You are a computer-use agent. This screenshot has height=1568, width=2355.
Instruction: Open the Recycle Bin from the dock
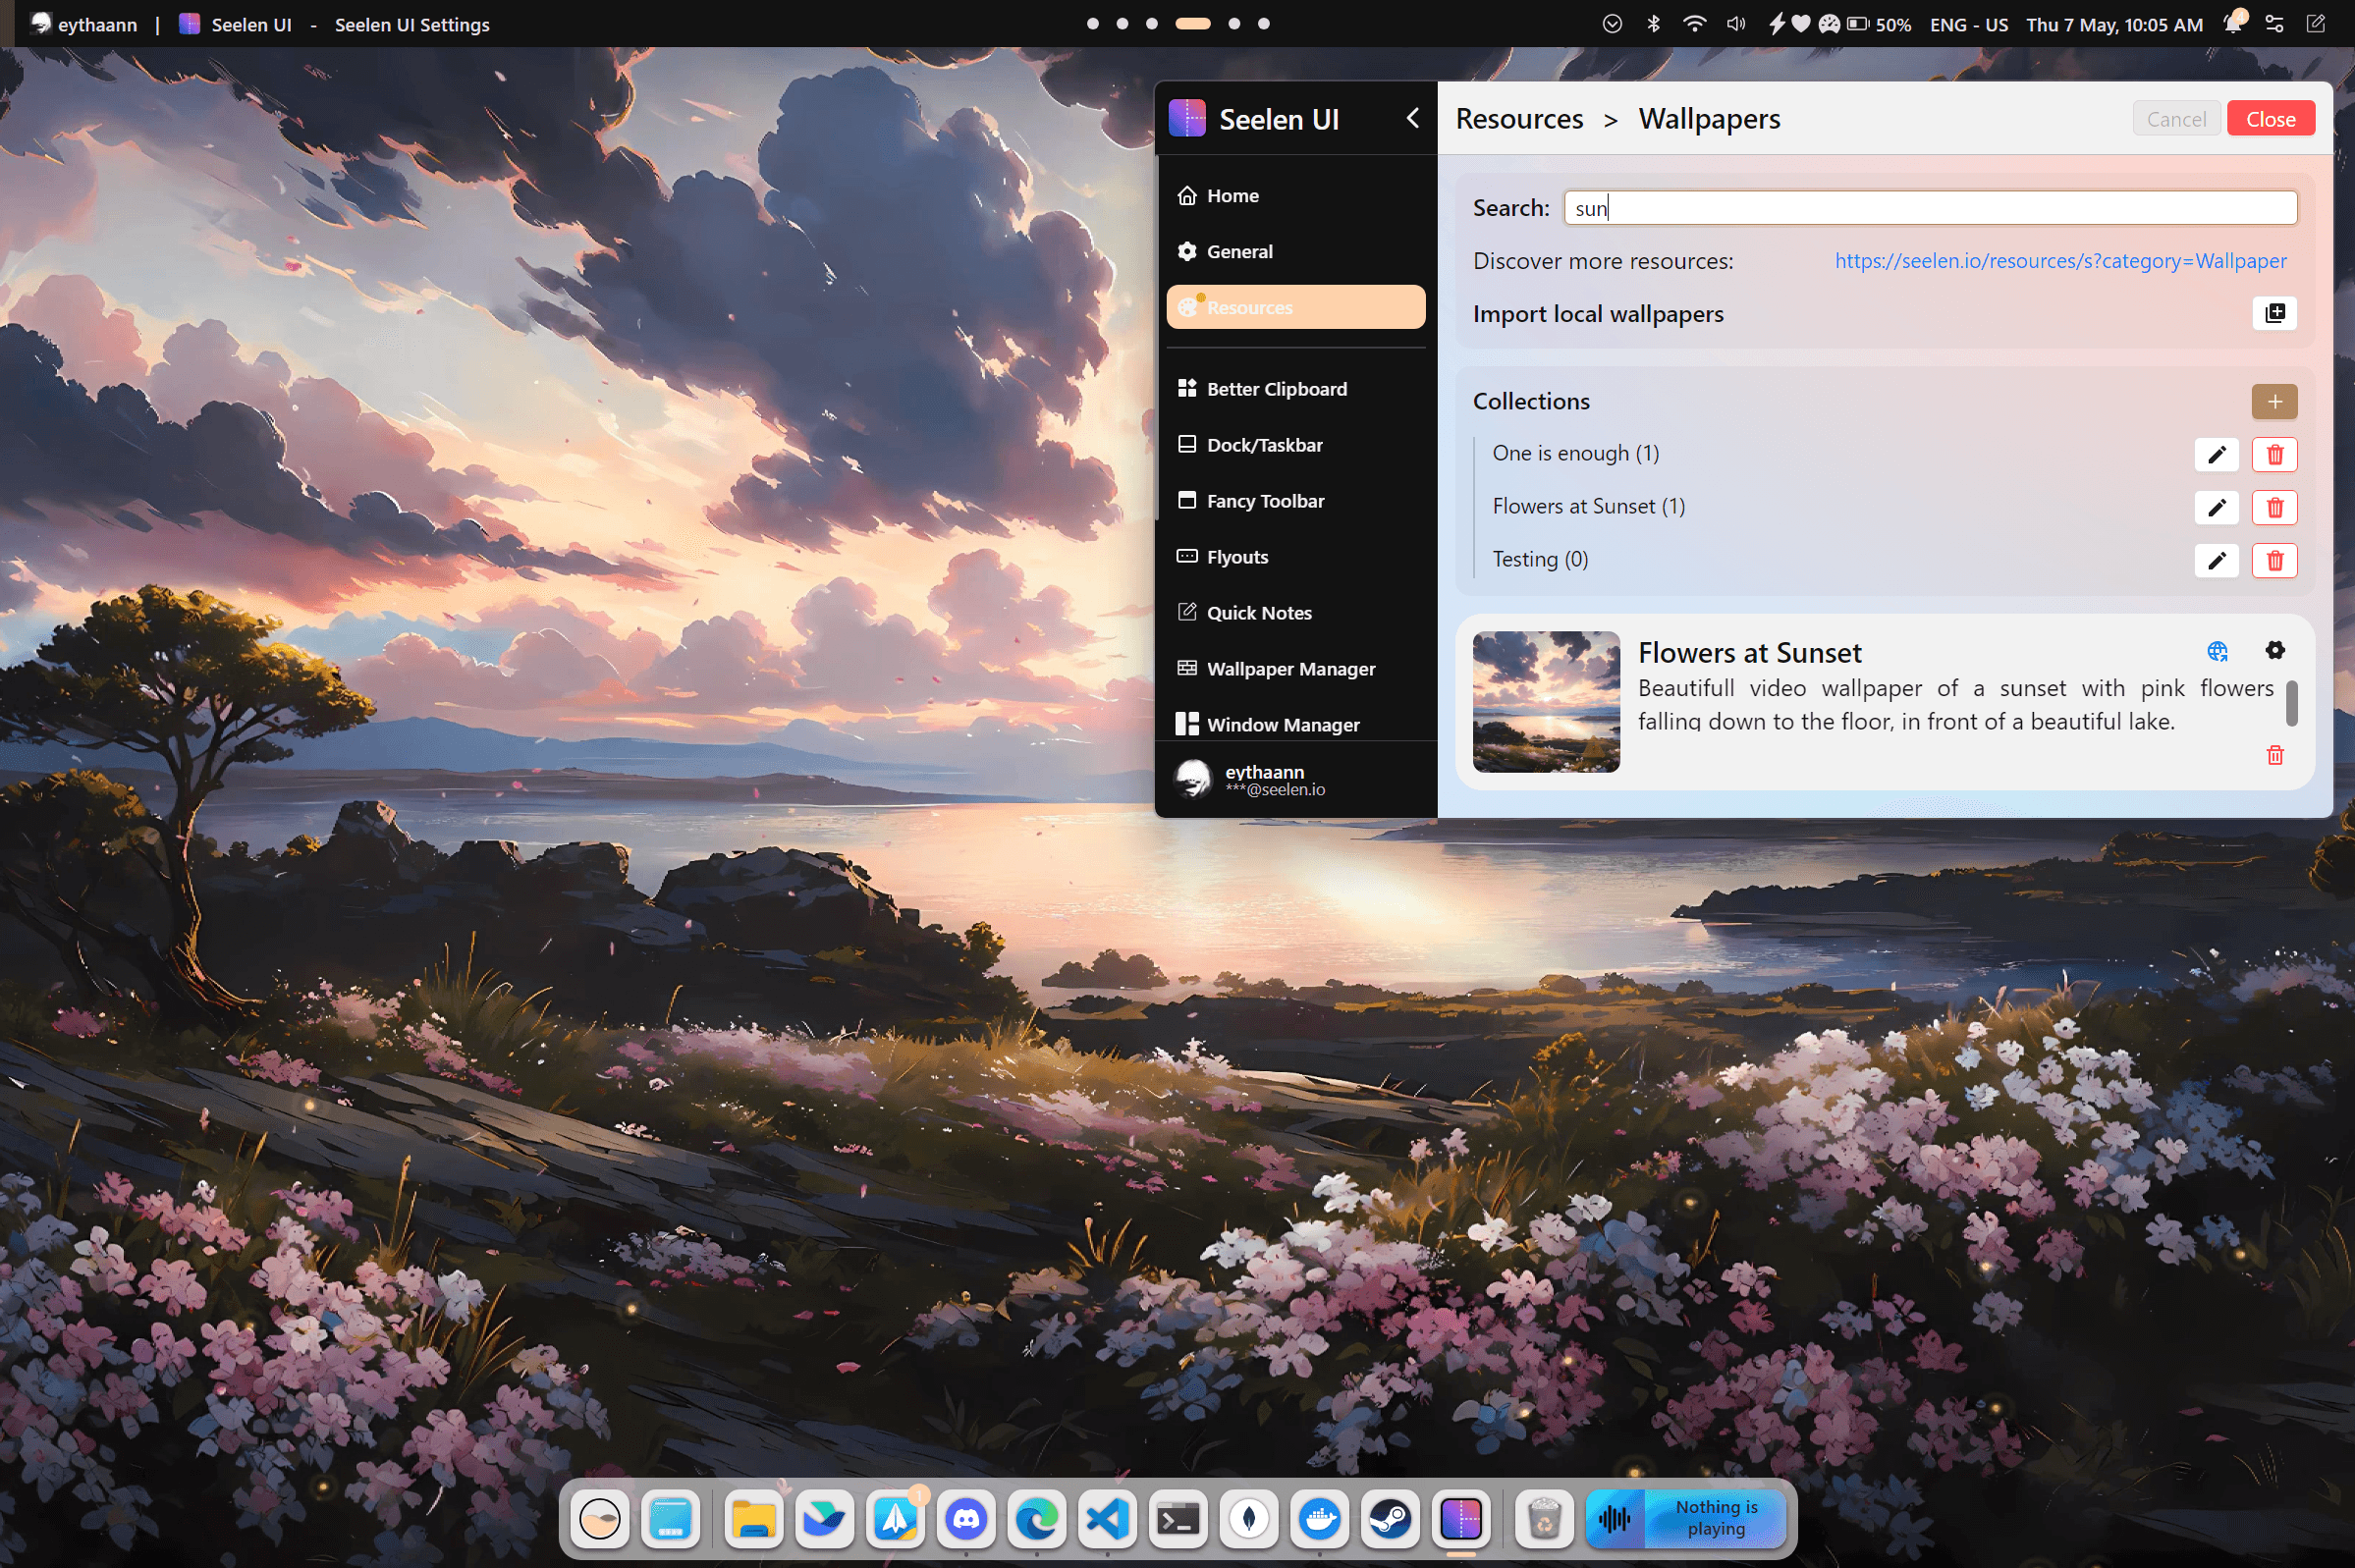(x=1545, y=1519)
